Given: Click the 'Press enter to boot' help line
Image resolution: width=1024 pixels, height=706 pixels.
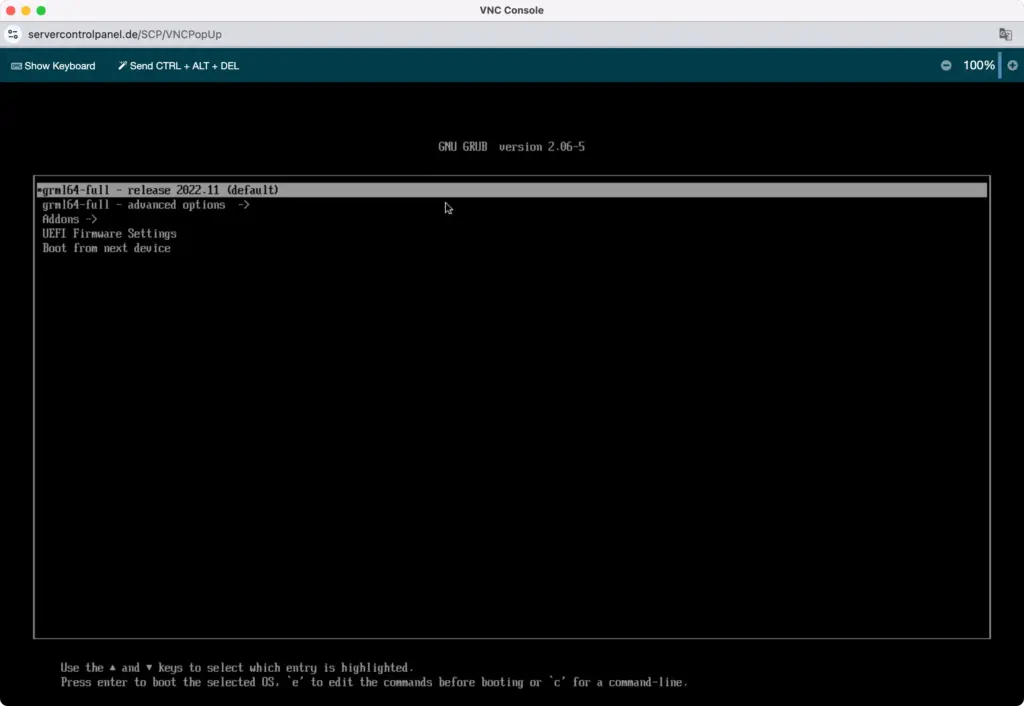Looking at the screenshot, I should click(x=374, y=682).
